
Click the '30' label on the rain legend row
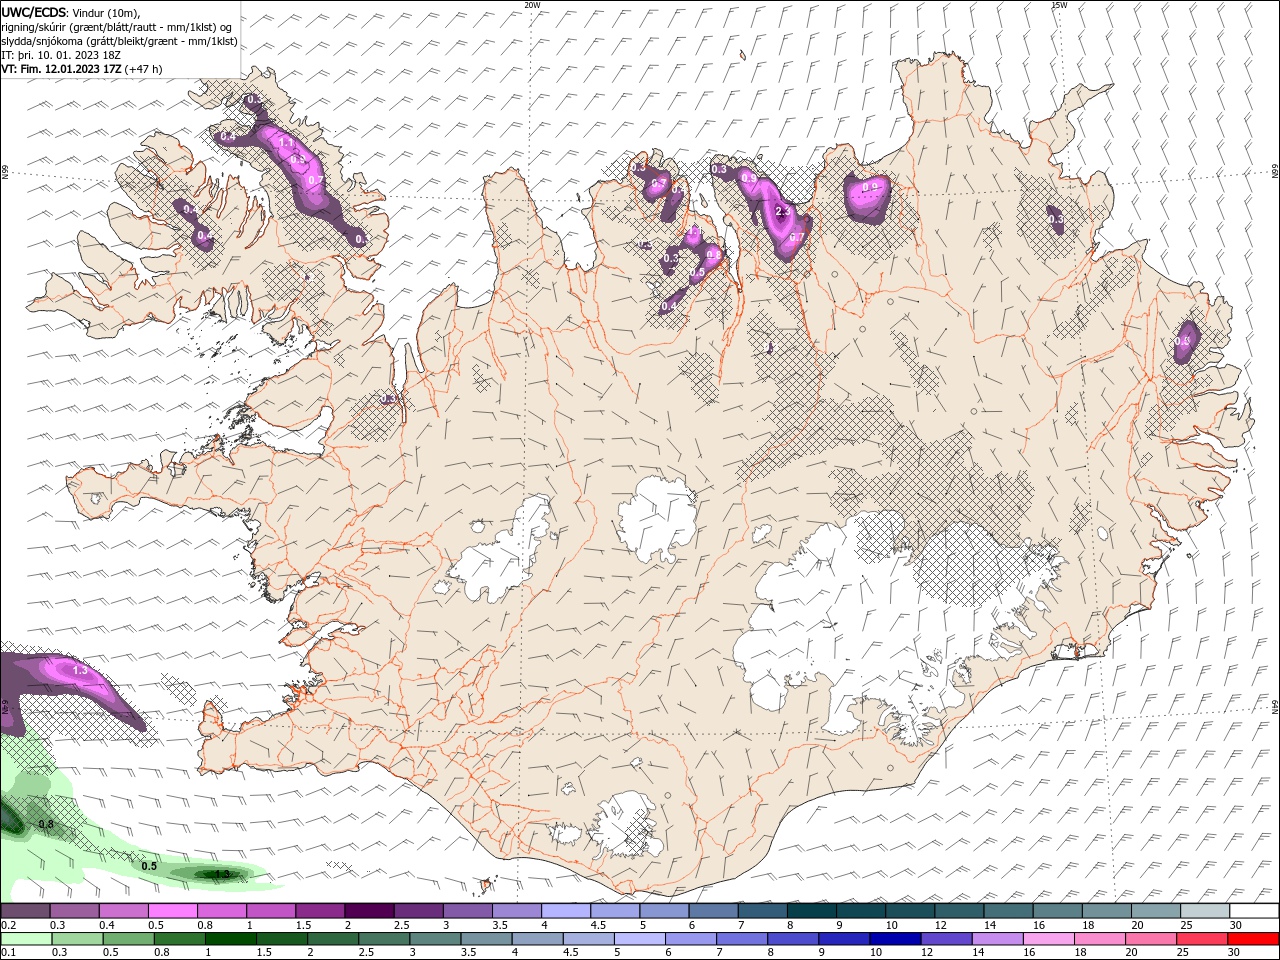(1236, 953)
